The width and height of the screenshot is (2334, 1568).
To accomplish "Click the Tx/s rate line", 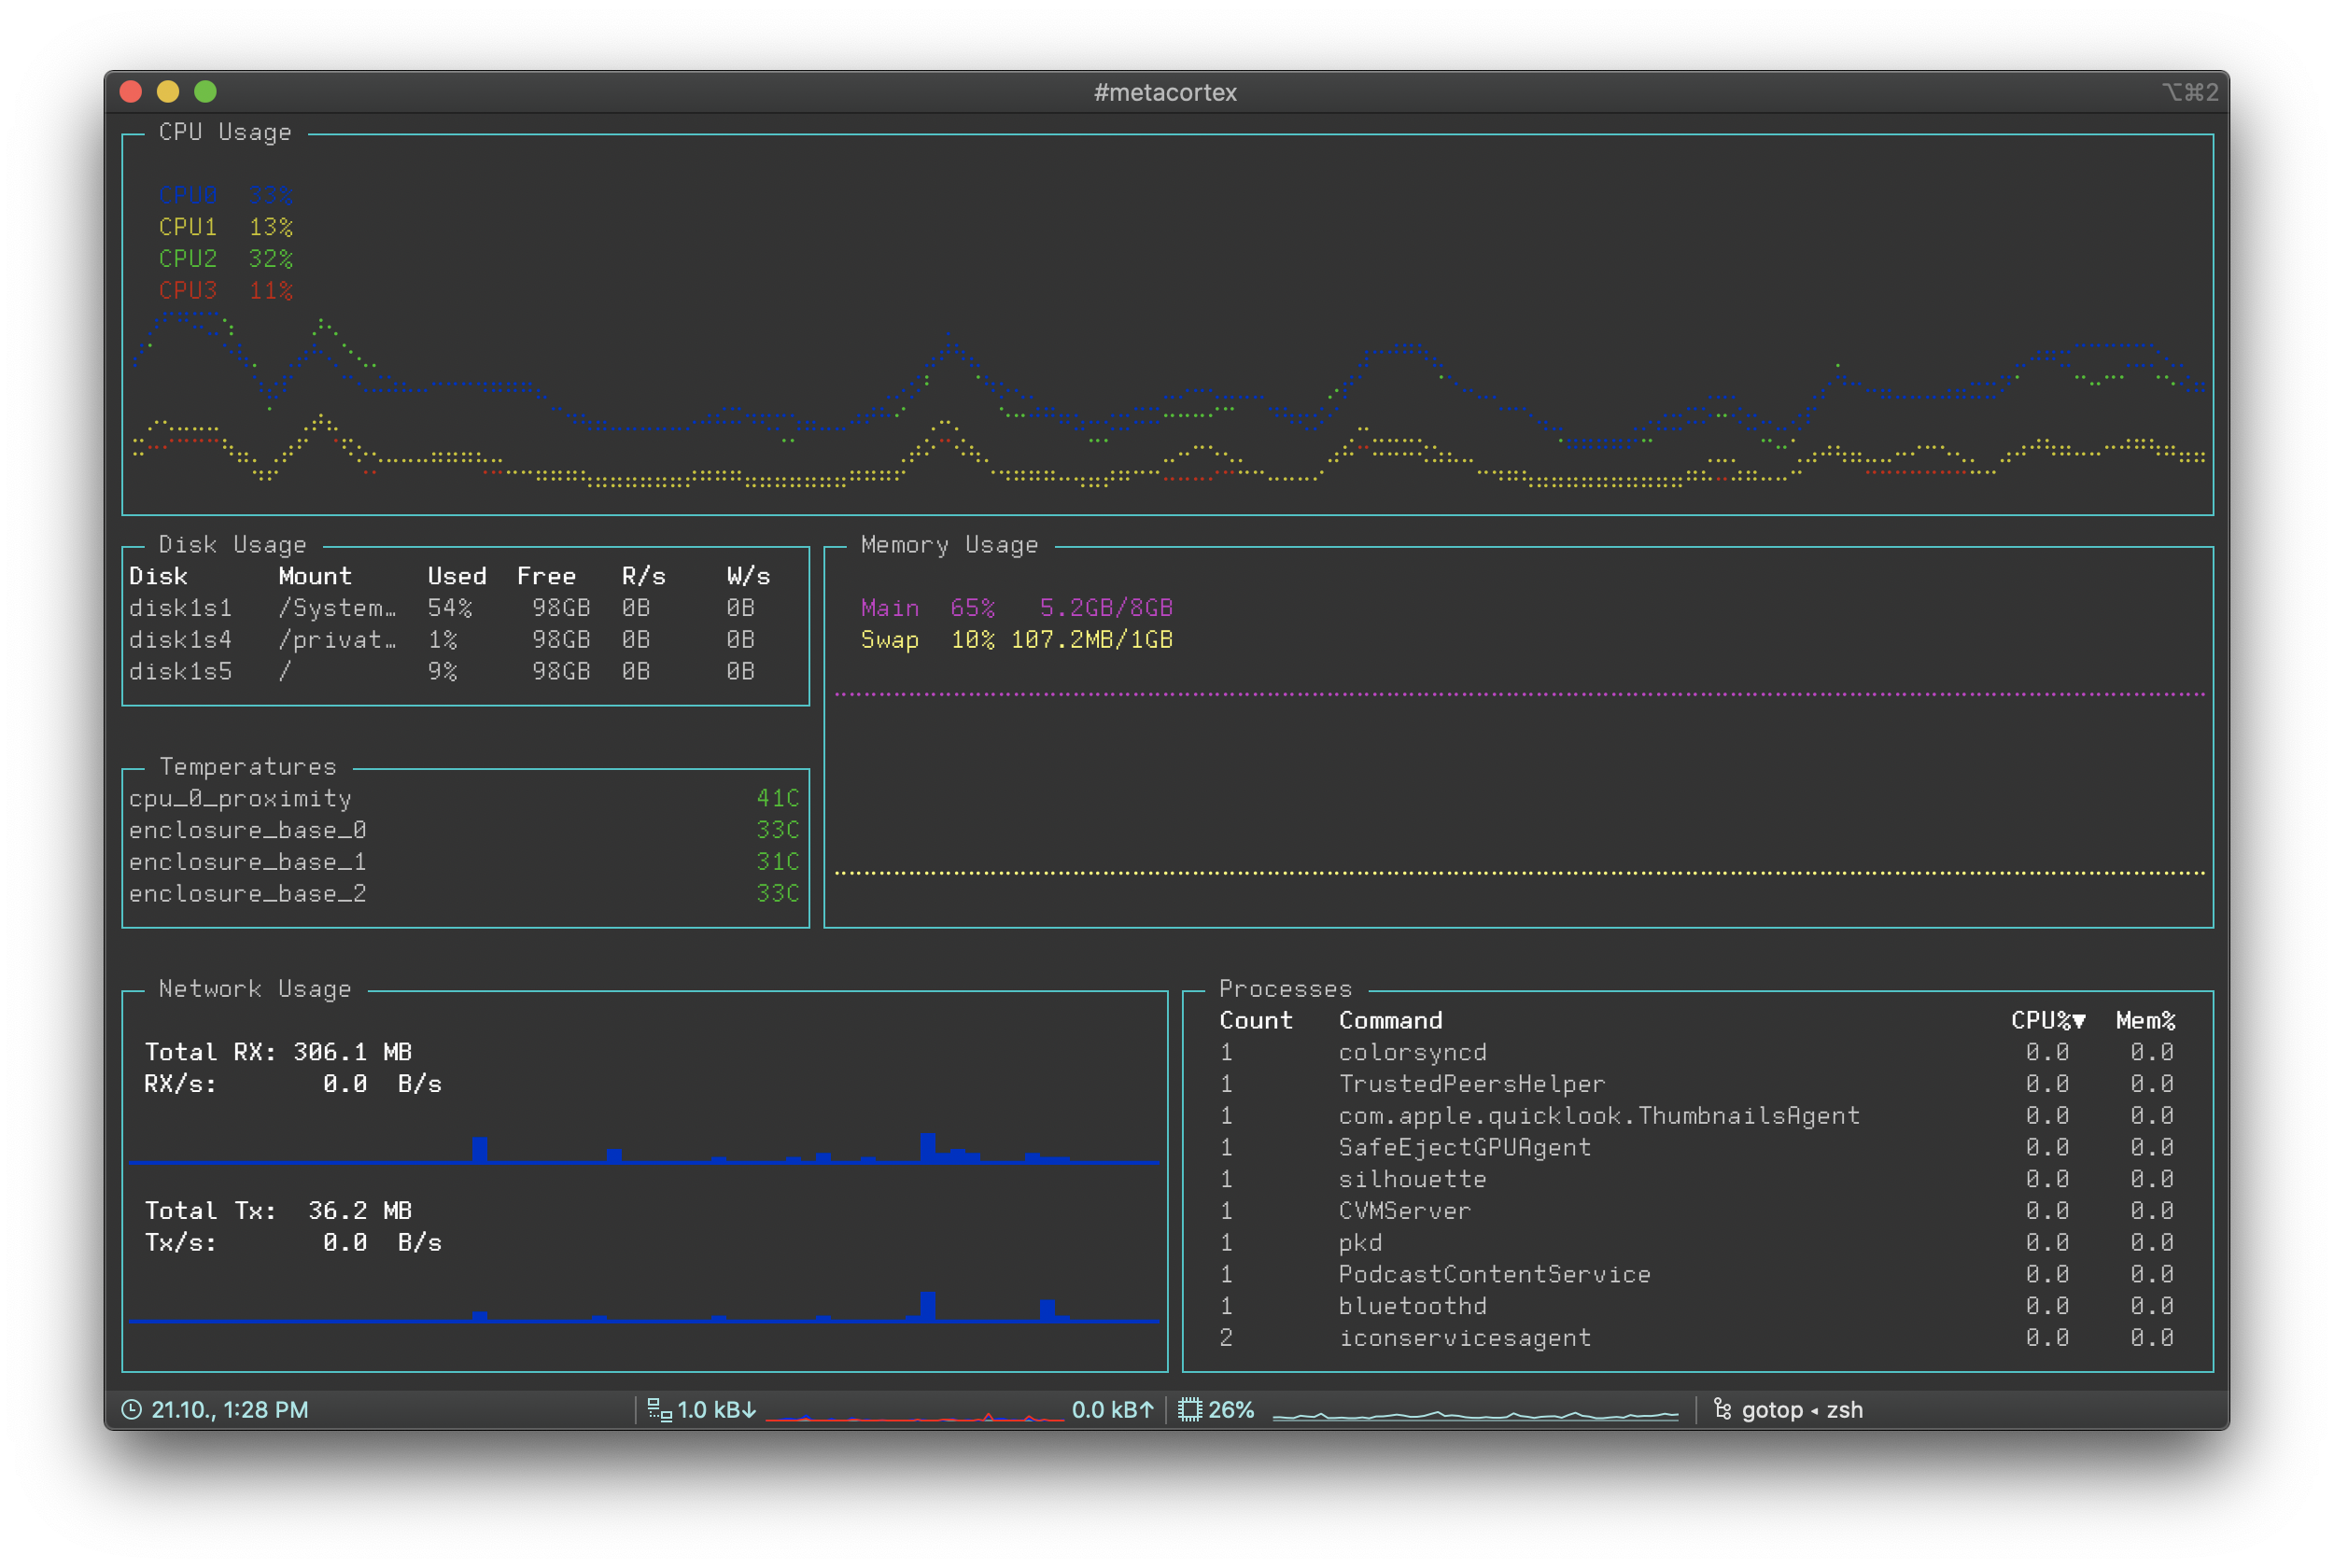I will pyautogui.click(x=293, y=1243).
